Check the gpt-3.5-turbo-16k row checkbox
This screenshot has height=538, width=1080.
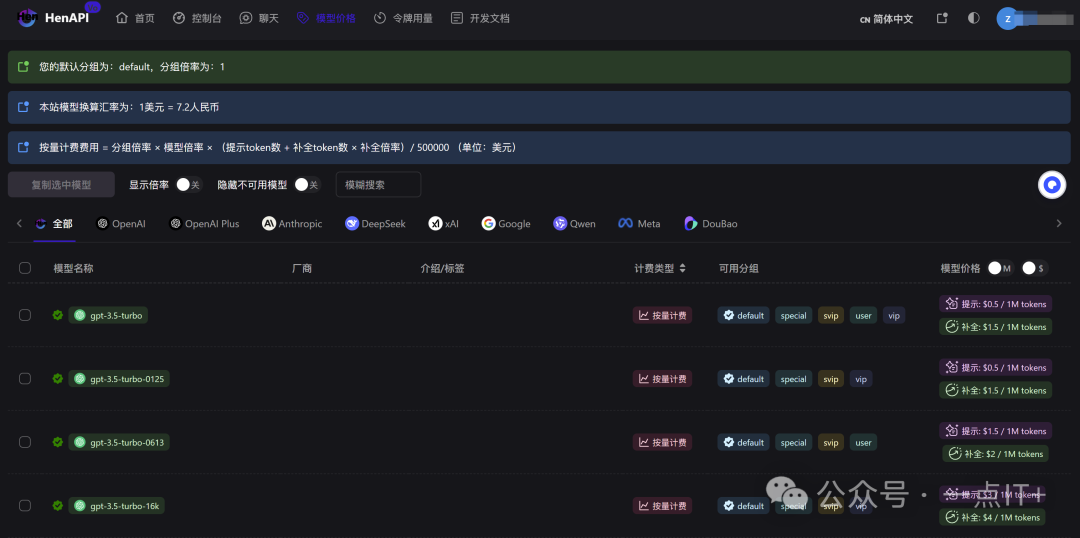point(25,506)
